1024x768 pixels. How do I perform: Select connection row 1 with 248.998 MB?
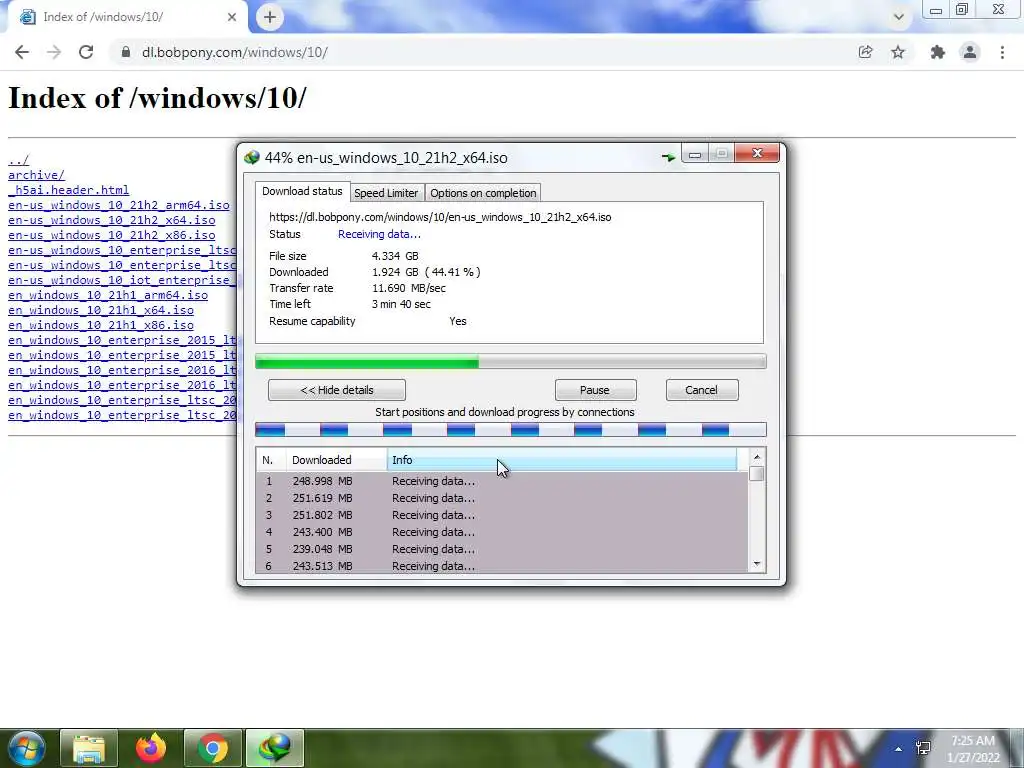coord(502,481)
